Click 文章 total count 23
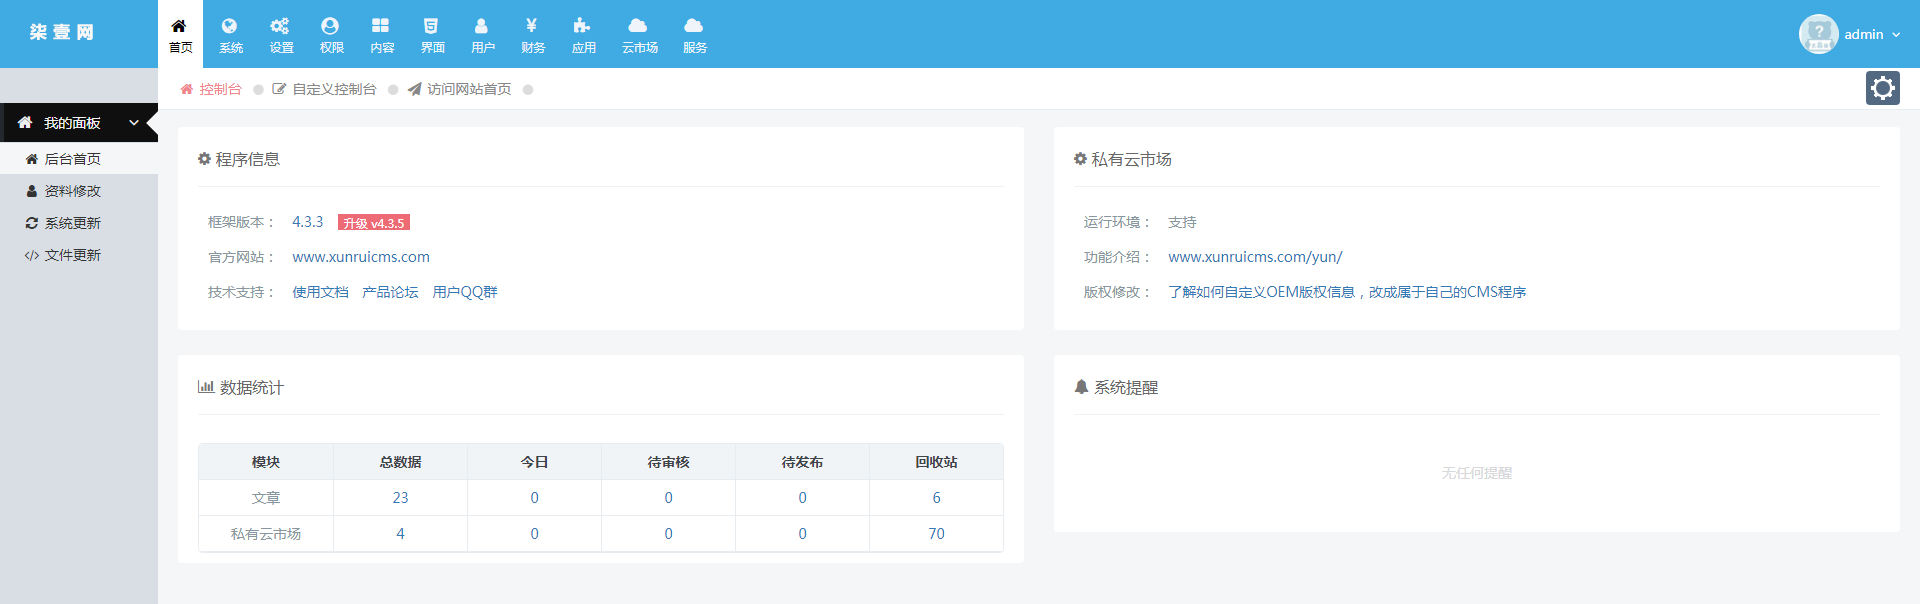The image size is (1920, 604). click(400, 498)
